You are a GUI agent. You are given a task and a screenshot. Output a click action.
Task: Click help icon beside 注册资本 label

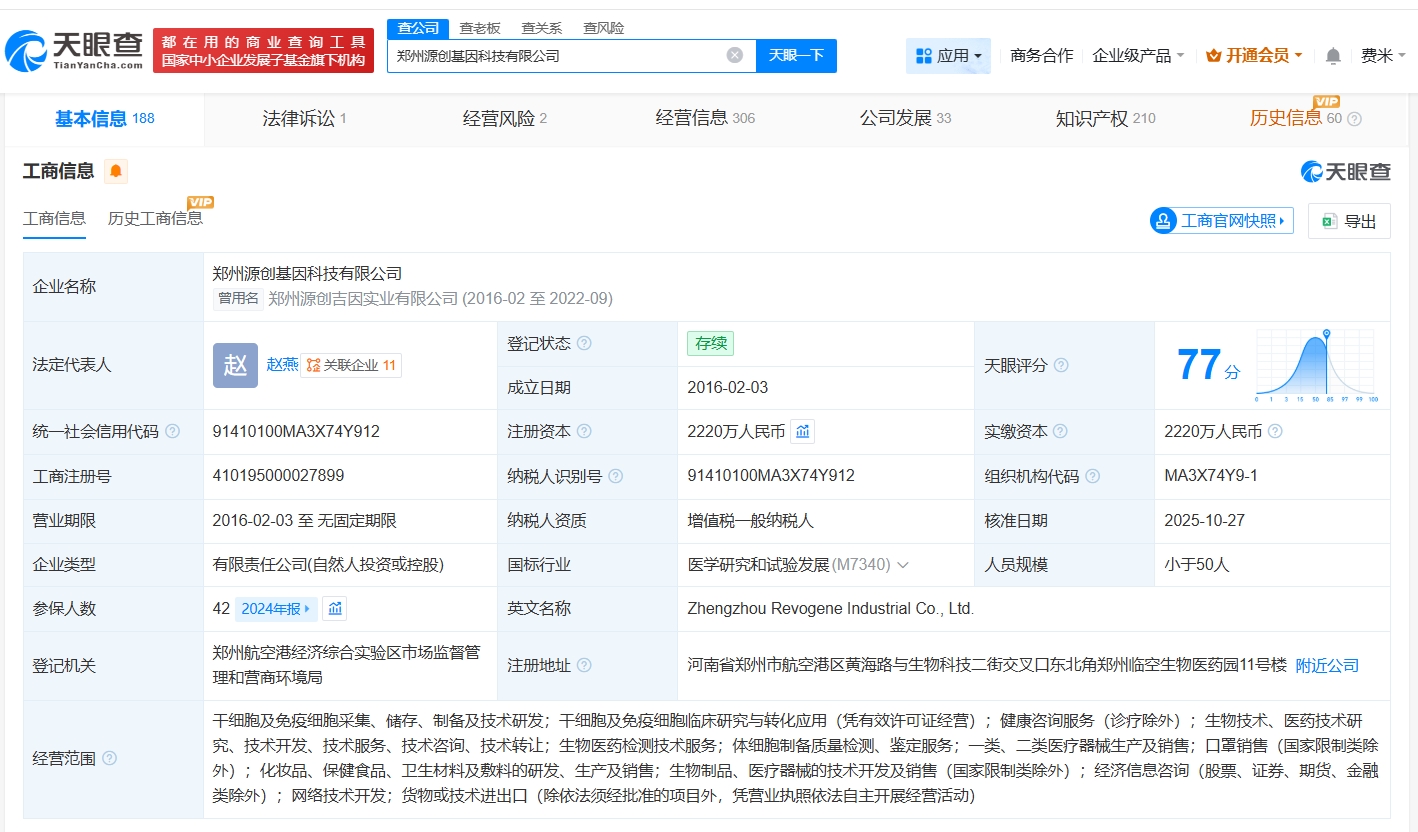coord(584,432)
